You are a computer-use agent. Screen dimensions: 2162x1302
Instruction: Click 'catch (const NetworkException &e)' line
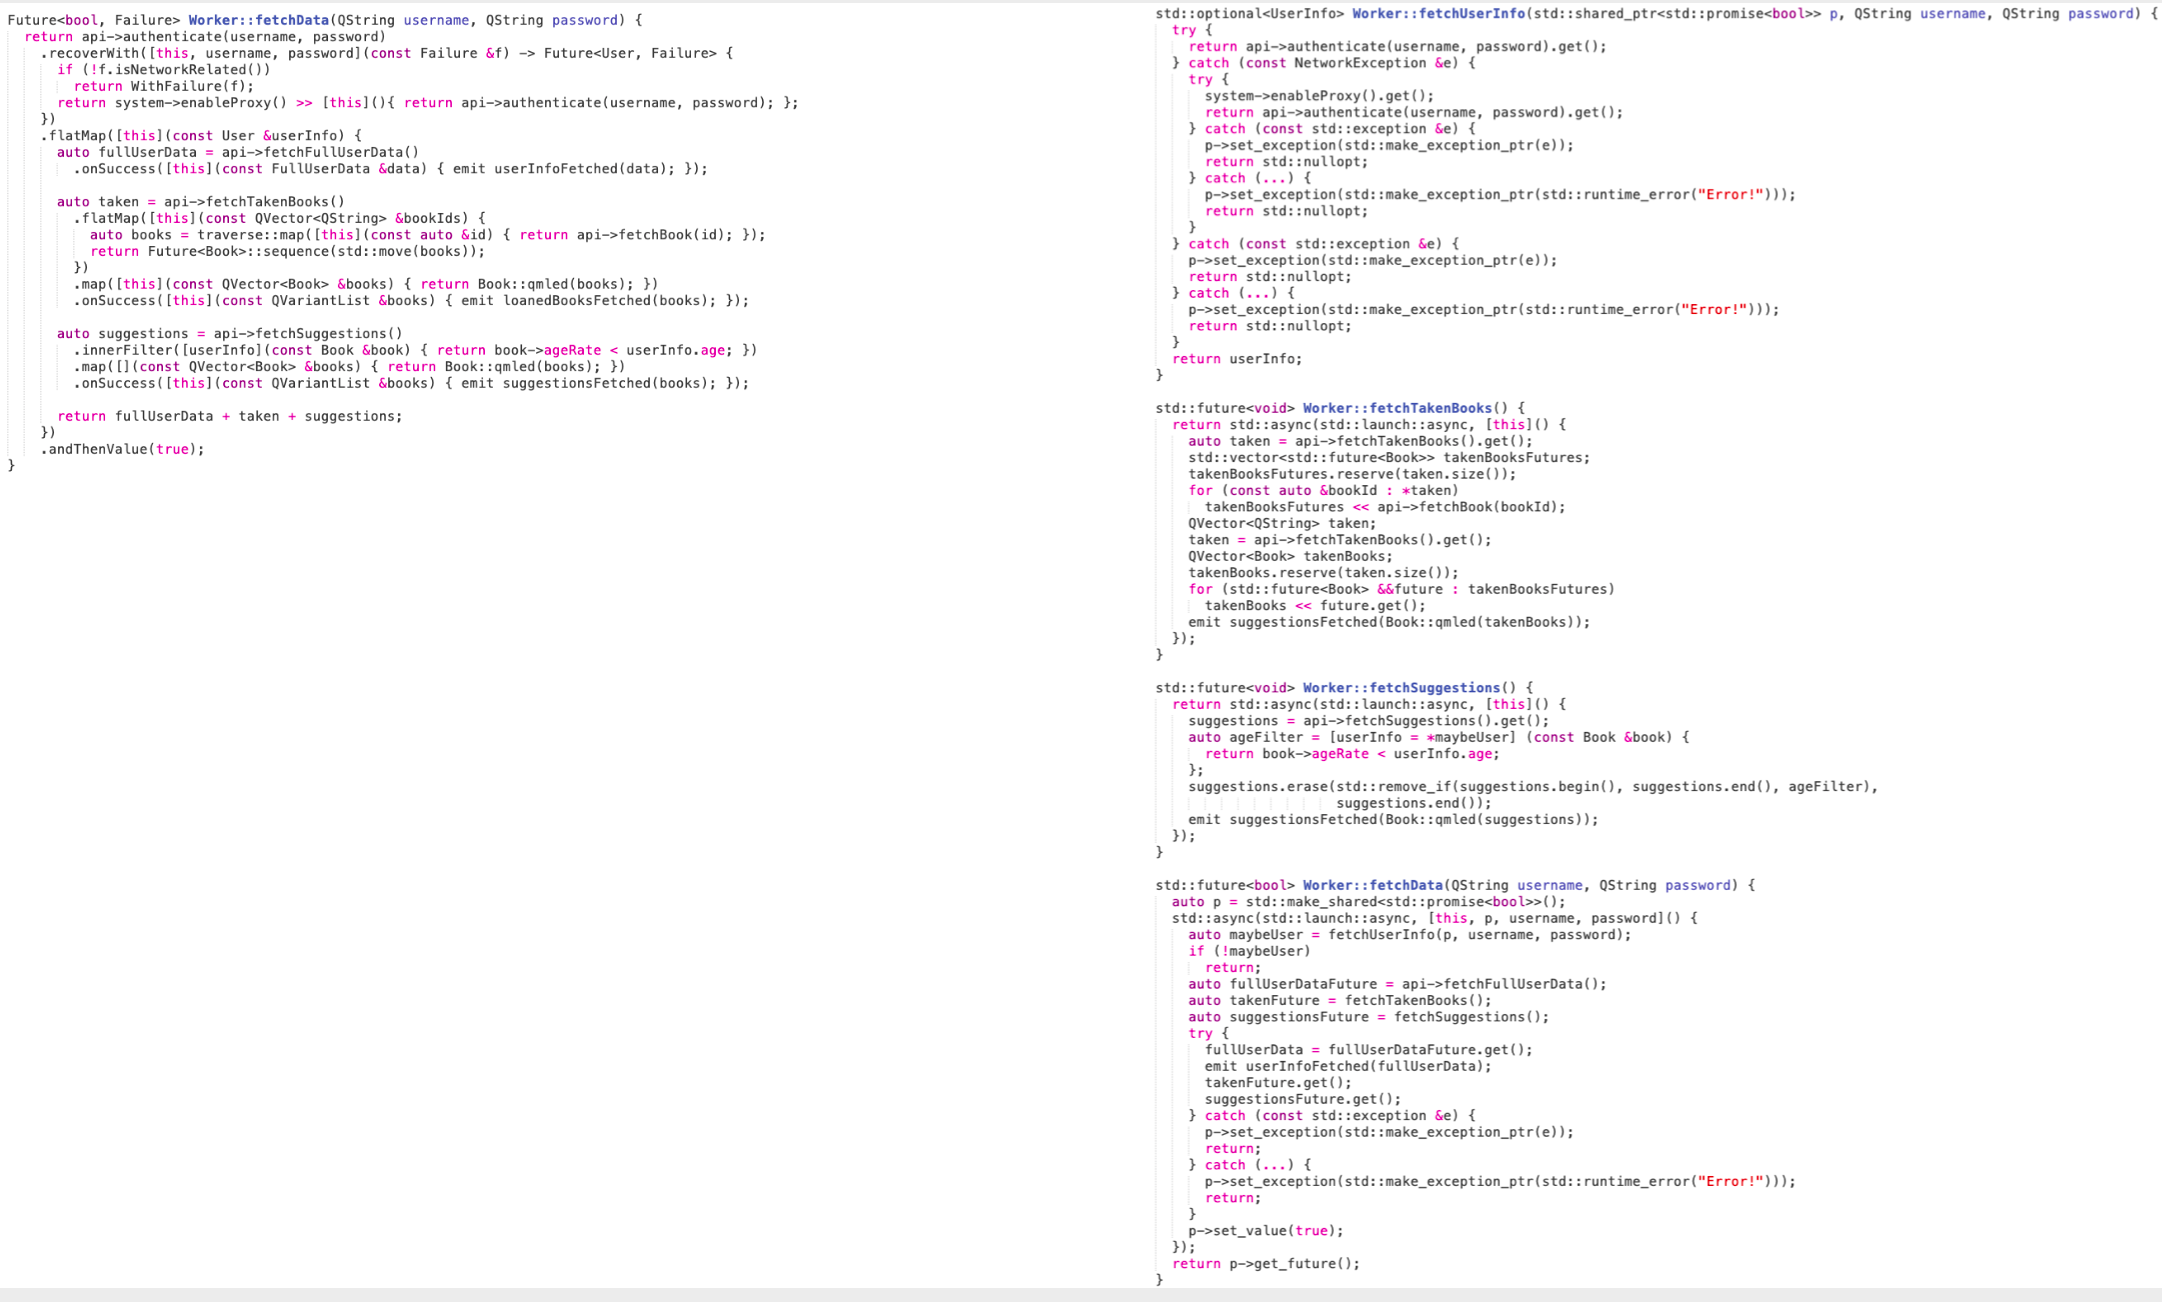[1324, 63]
